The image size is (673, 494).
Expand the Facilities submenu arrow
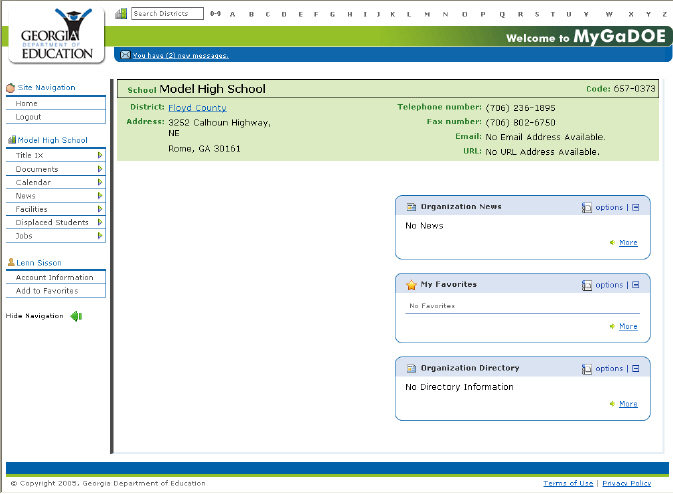tap(100, 209)
